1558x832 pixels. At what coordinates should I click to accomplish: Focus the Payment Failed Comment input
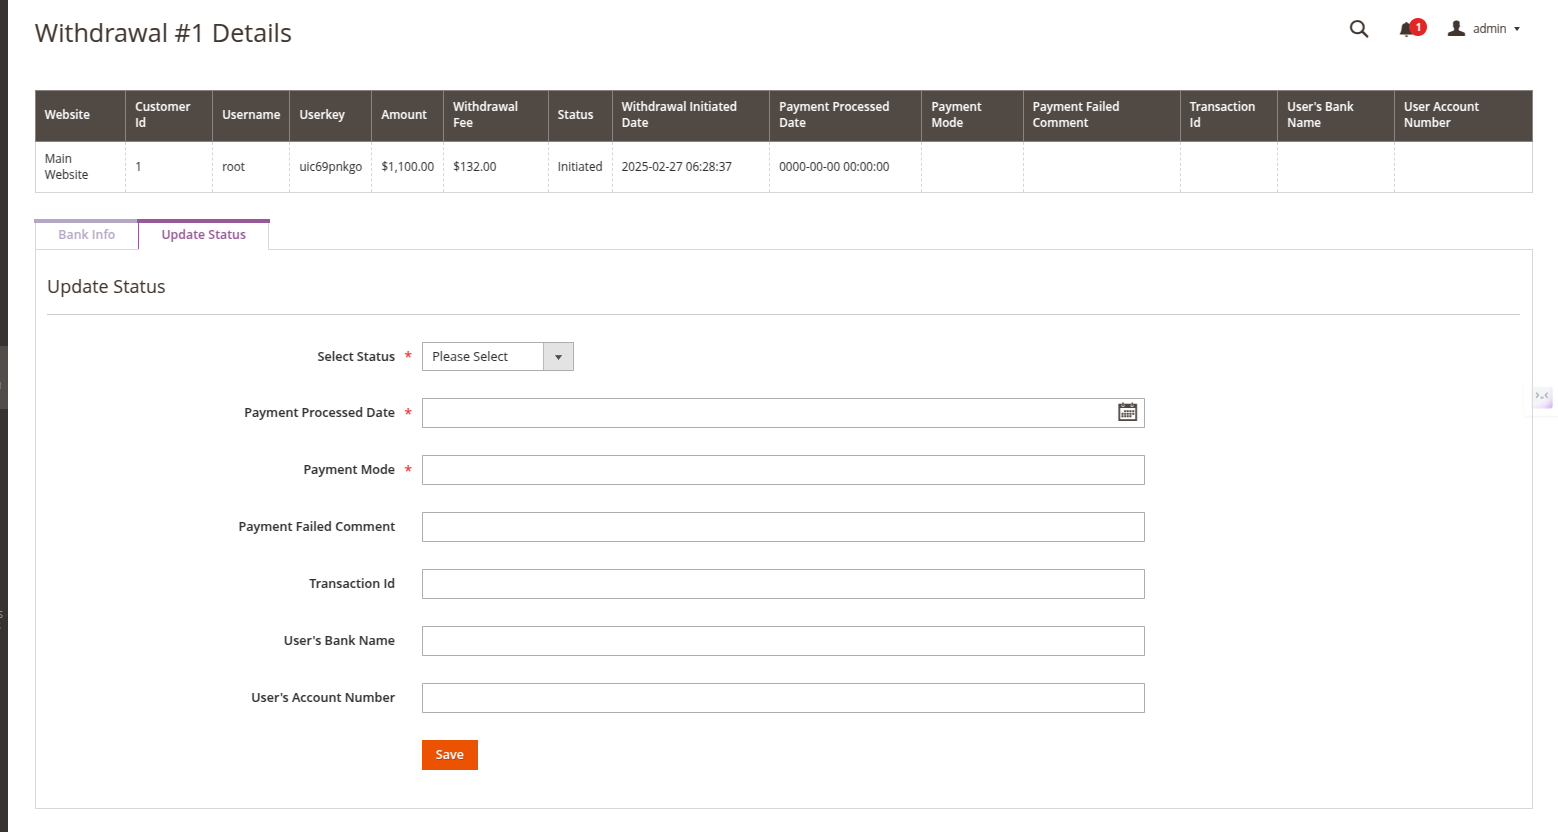click(x=782, y=527)
